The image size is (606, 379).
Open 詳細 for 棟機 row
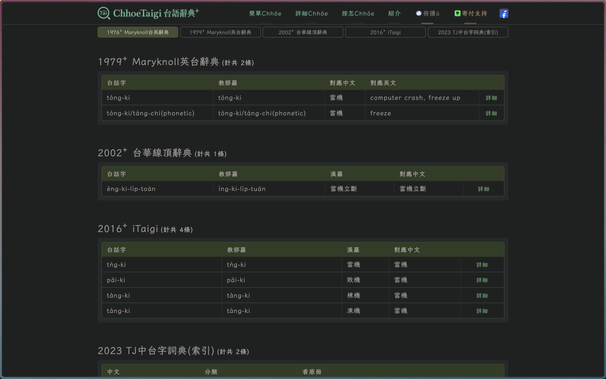point(482,296)
